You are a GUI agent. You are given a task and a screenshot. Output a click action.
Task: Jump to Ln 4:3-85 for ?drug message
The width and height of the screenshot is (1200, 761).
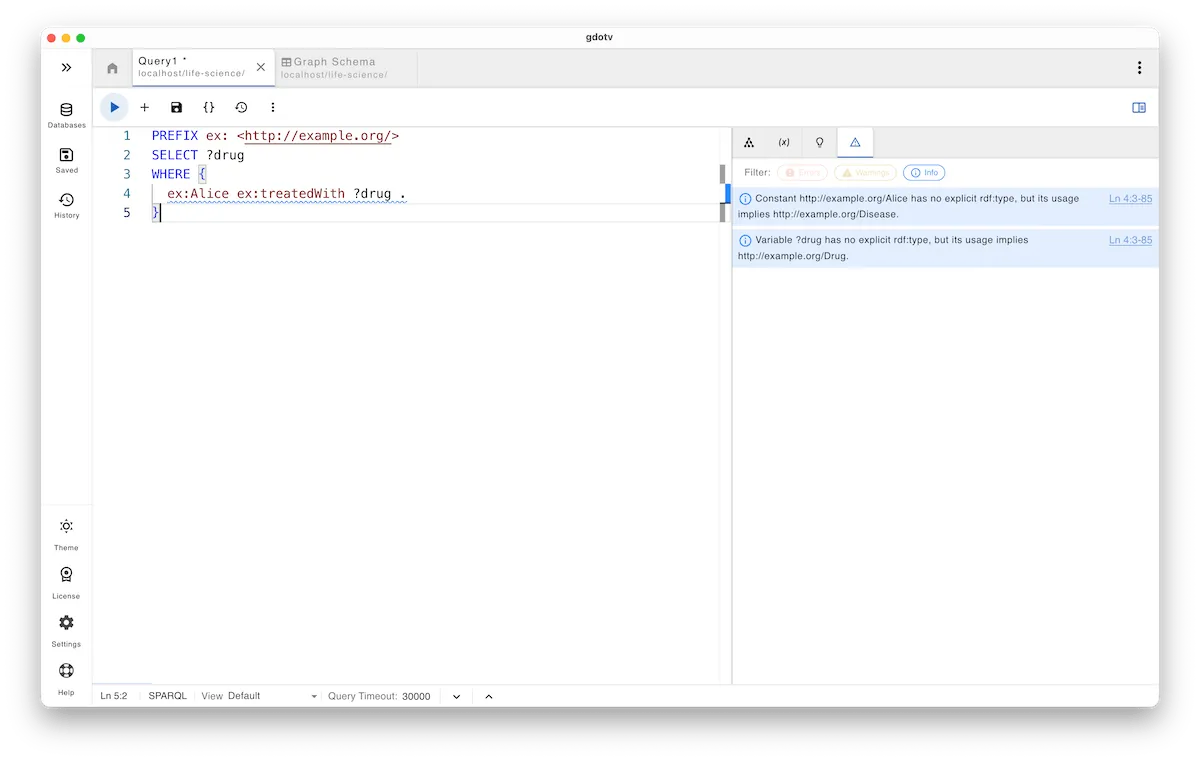(1130, 240)
